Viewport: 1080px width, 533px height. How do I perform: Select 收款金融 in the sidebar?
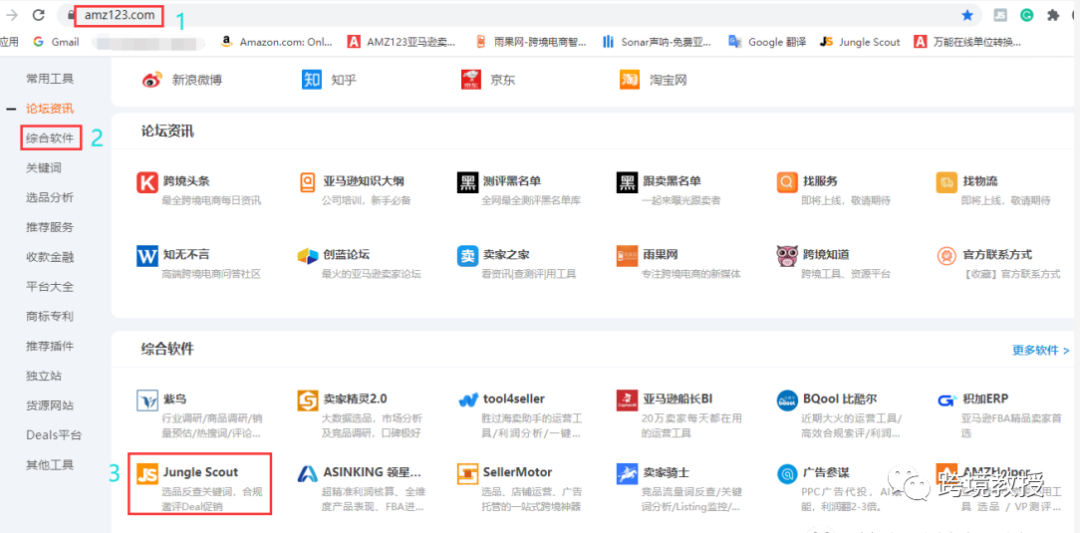[50, 257]
